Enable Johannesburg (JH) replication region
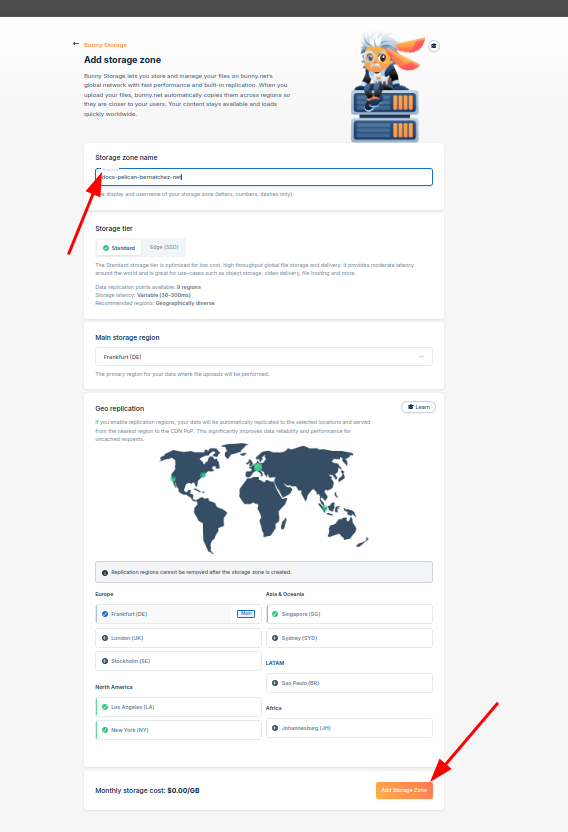568x832 pixels. point(349,728)
